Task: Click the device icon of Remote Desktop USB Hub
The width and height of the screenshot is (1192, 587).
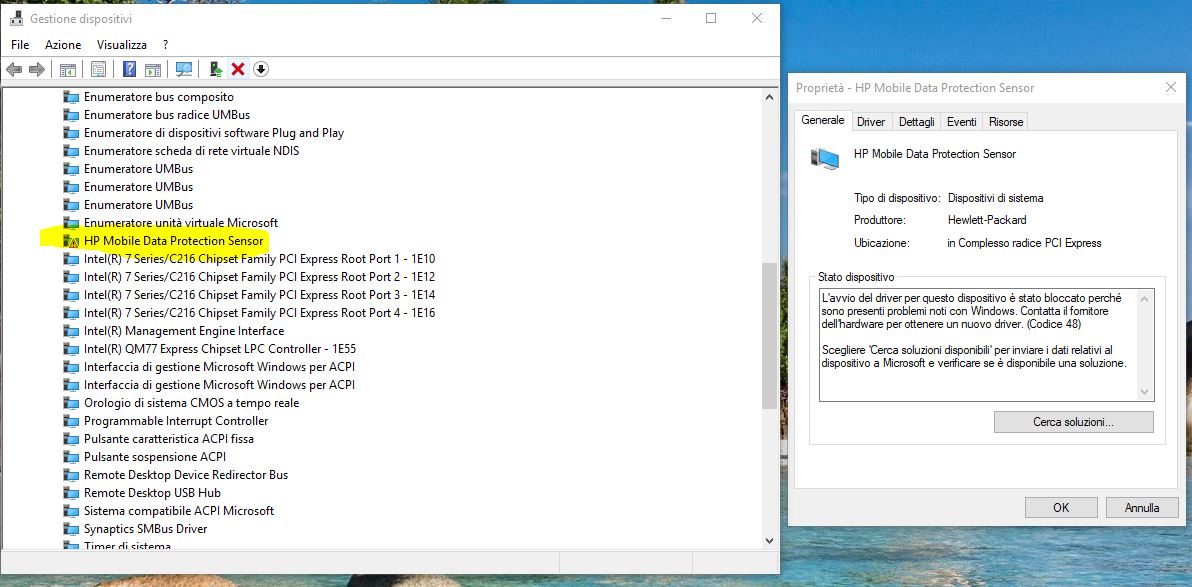Action: (x=71, y=493)
